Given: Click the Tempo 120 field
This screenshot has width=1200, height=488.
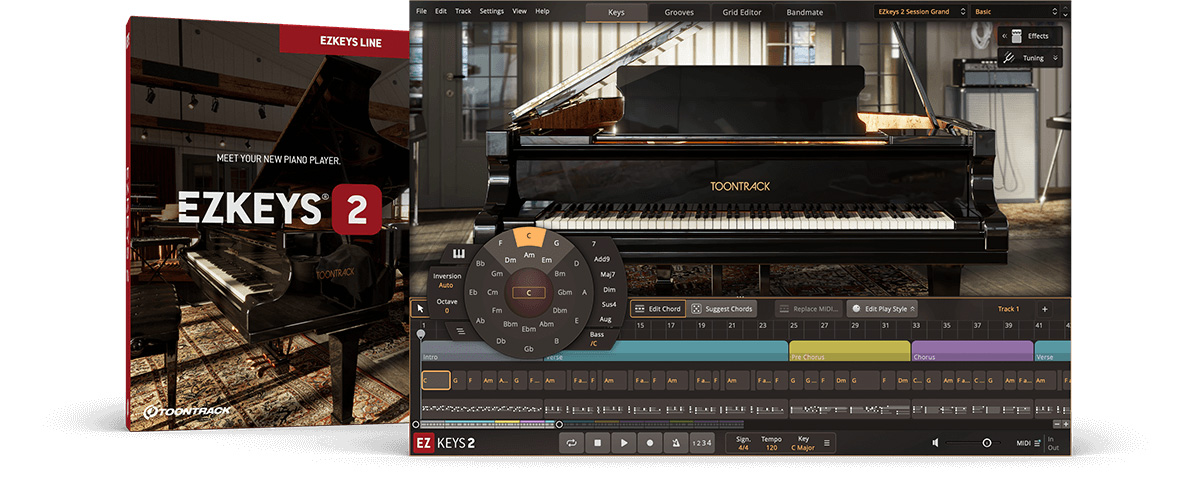Looking at the screenshot, I should [771, 442].
